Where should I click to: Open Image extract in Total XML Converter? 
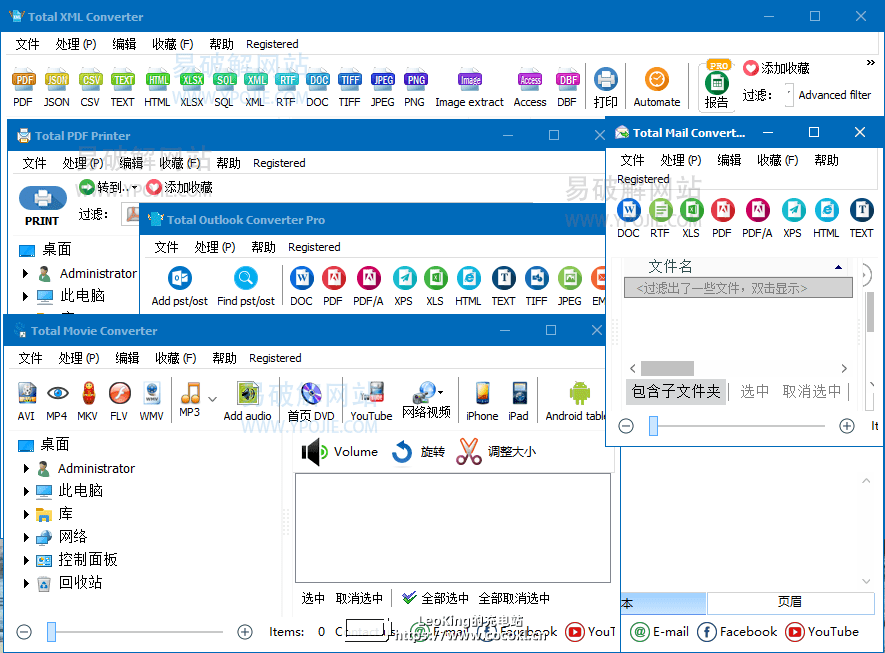[469, 88]
